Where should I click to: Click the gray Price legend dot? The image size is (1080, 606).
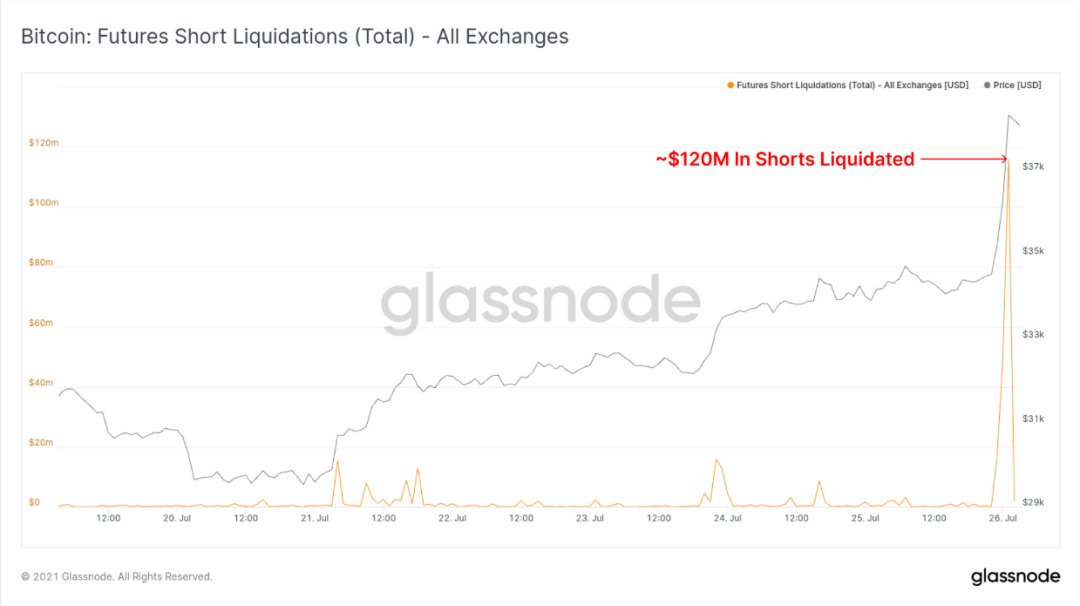tap(987, 85)
